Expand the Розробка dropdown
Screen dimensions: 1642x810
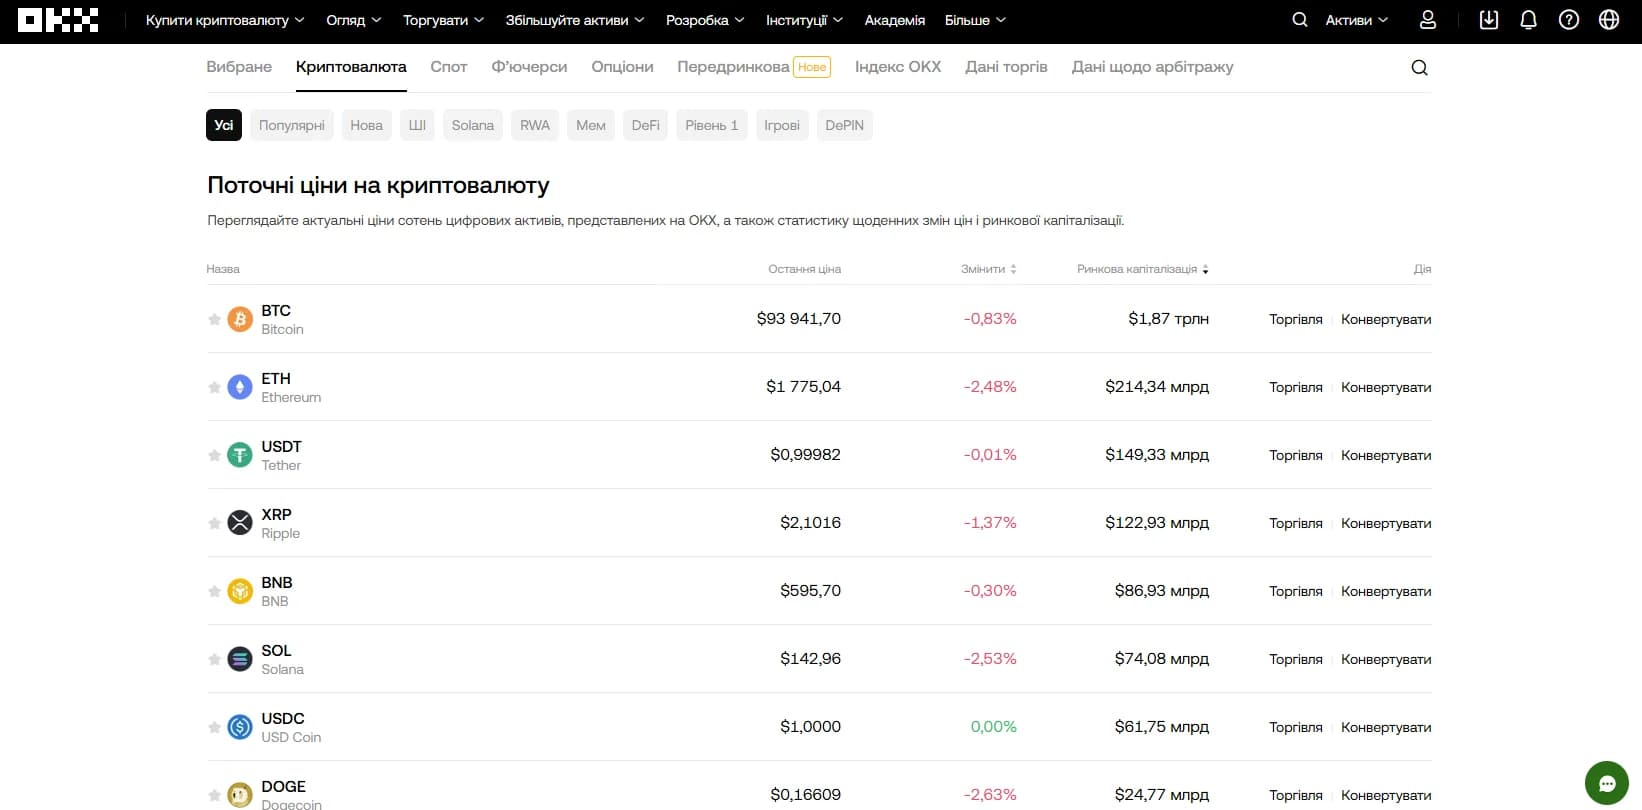705,20
